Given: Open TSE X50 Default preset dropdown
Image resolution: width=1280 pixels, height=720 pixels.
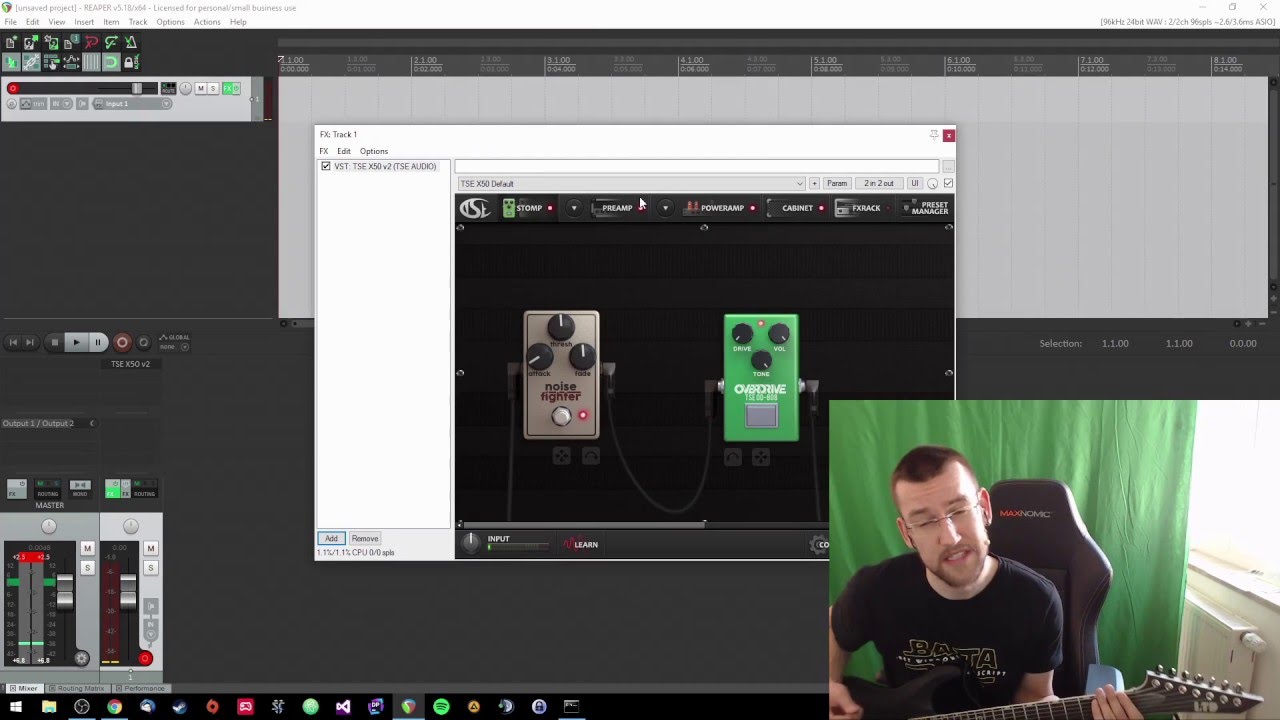Looking at the screenshot, I should 631,184.
